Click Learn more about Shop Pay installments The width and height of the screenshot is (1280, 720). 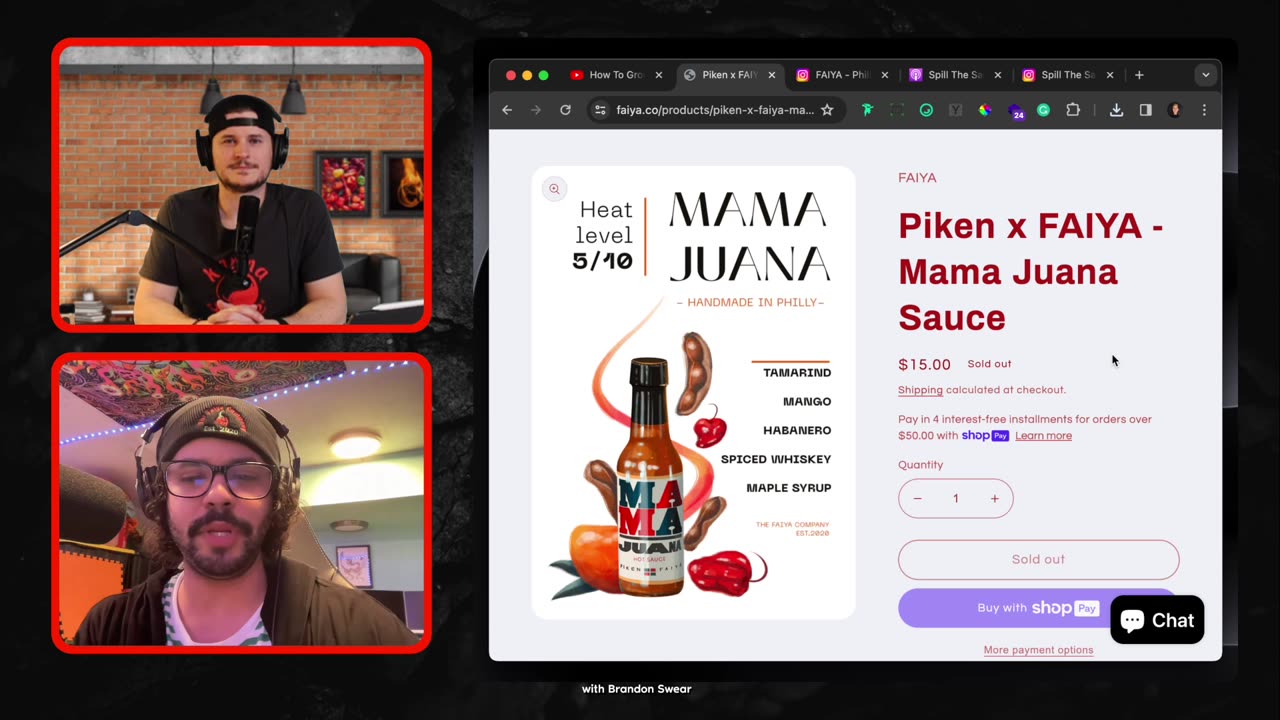1043,436
